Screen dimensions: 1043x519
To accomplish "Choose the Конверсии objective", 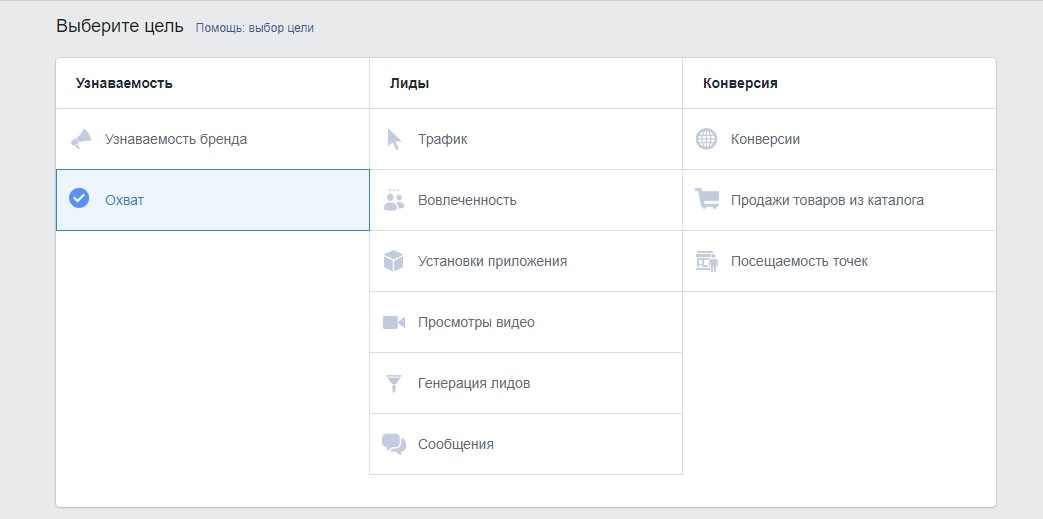I will pos(839,139).
